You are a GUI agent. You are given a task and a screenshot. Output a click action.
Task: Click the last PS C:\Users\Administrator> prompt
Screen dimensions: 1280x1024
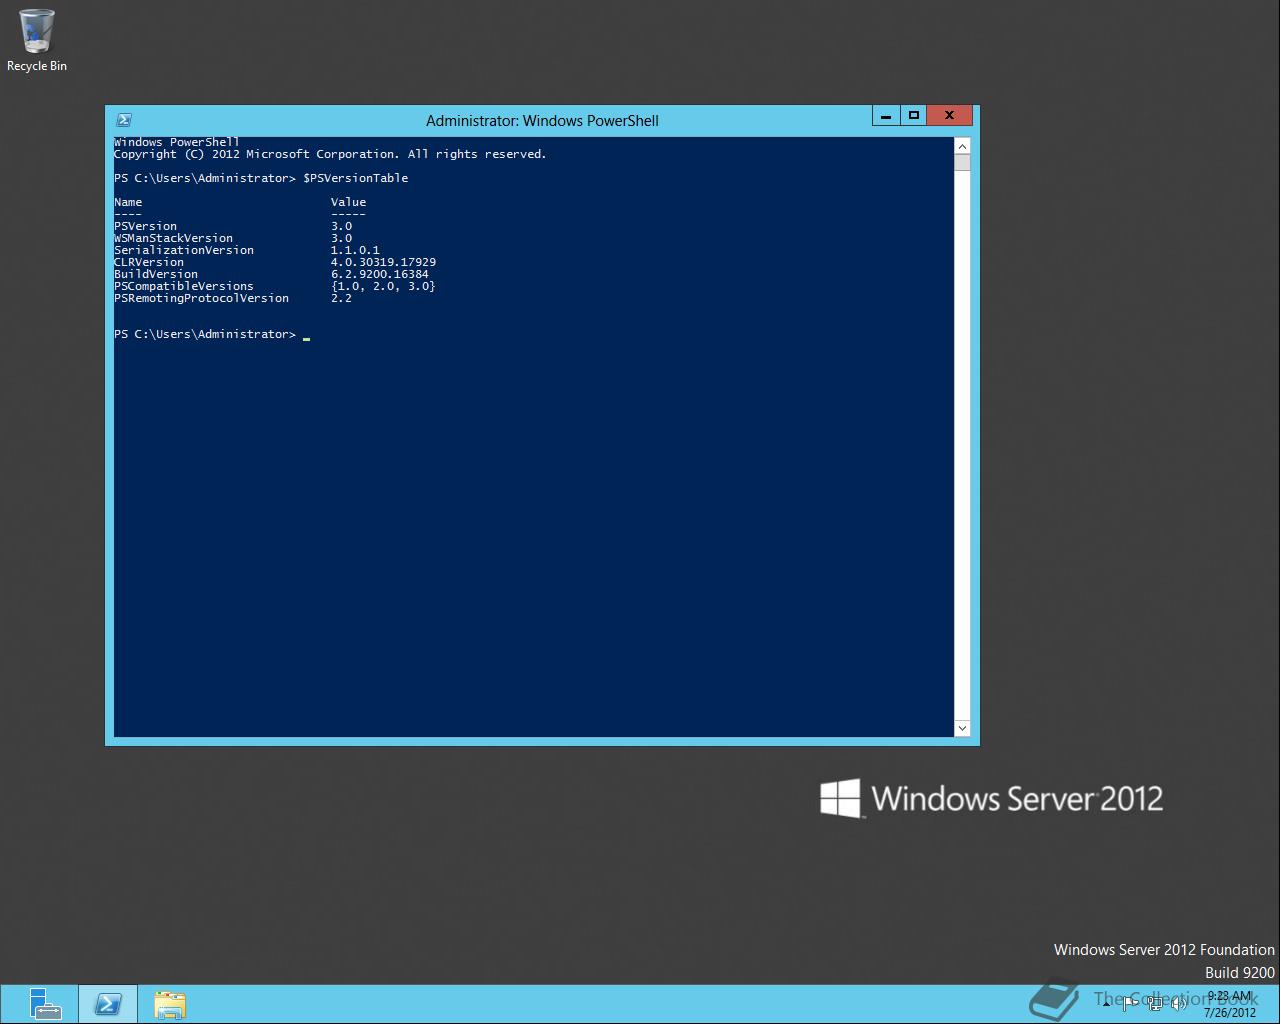tap(205, 334)
